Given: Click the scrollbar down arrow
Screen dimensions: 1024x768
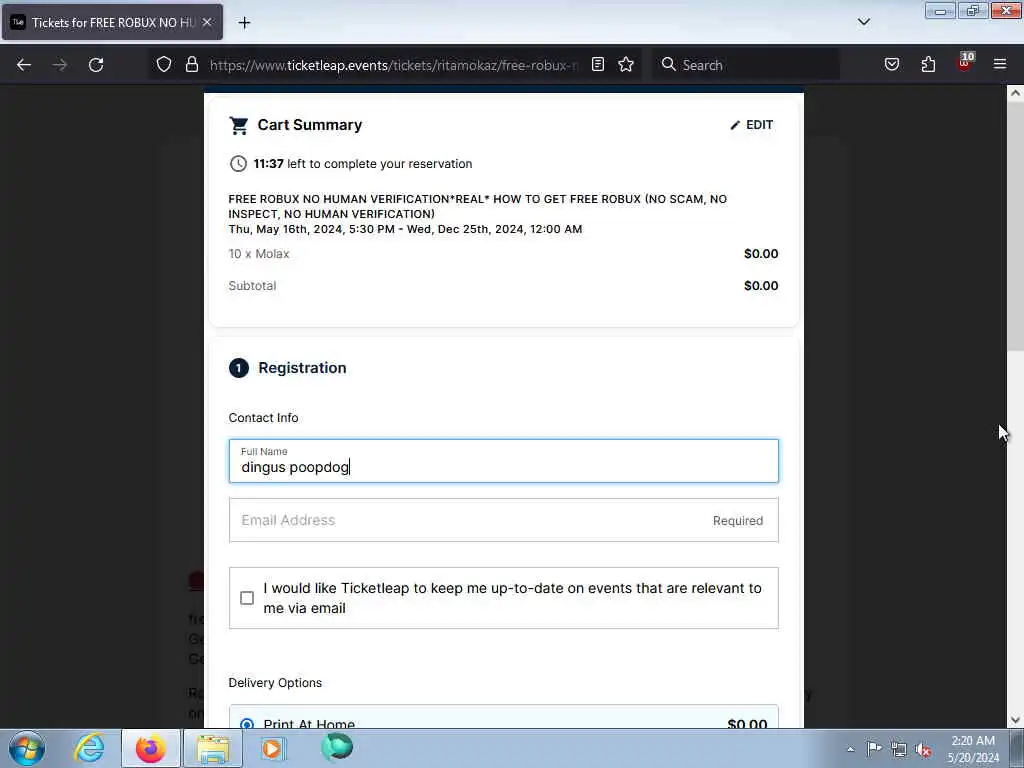Looking at the screenshot, I should [1015, 720].
